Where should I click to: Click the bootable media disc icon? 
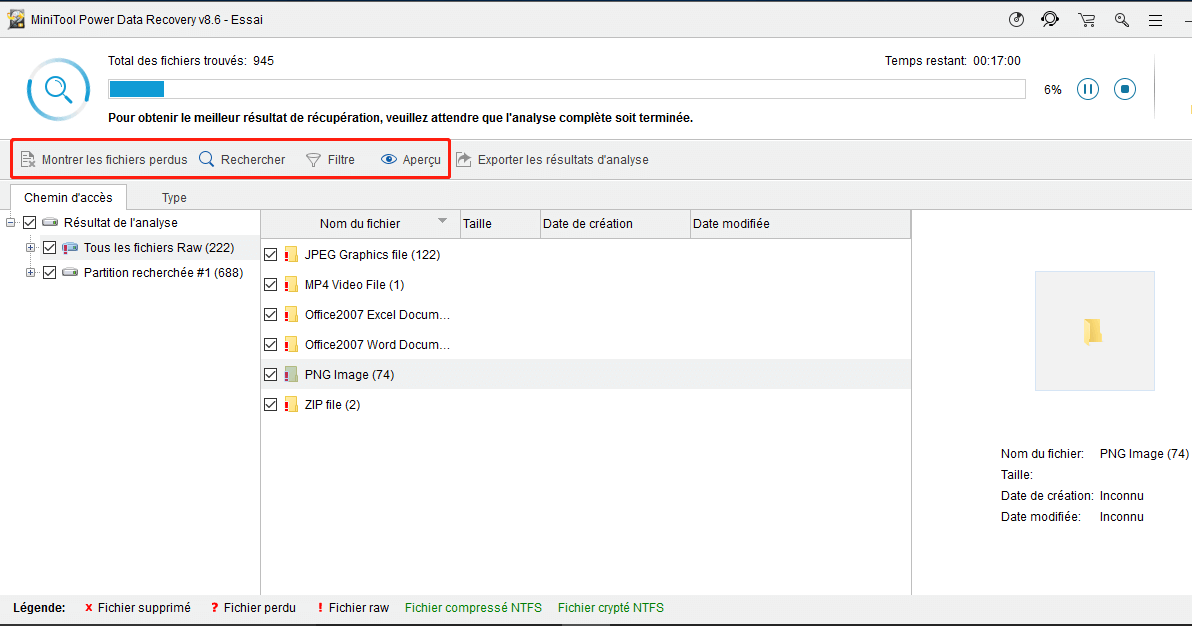[x=1017, y=19]
